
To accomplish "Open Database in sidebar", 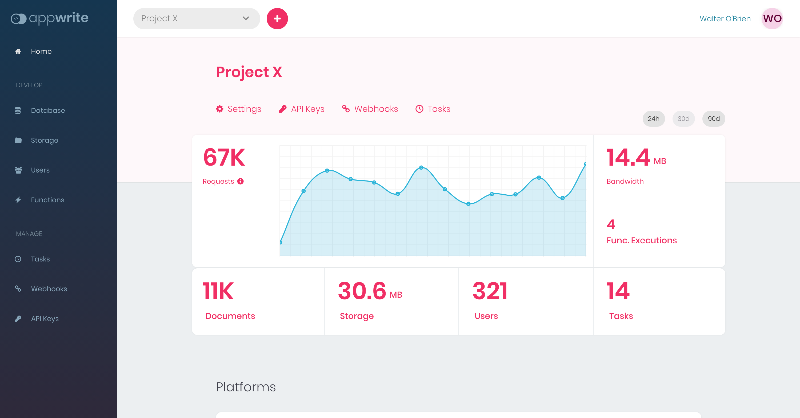I will pos(47,110).
